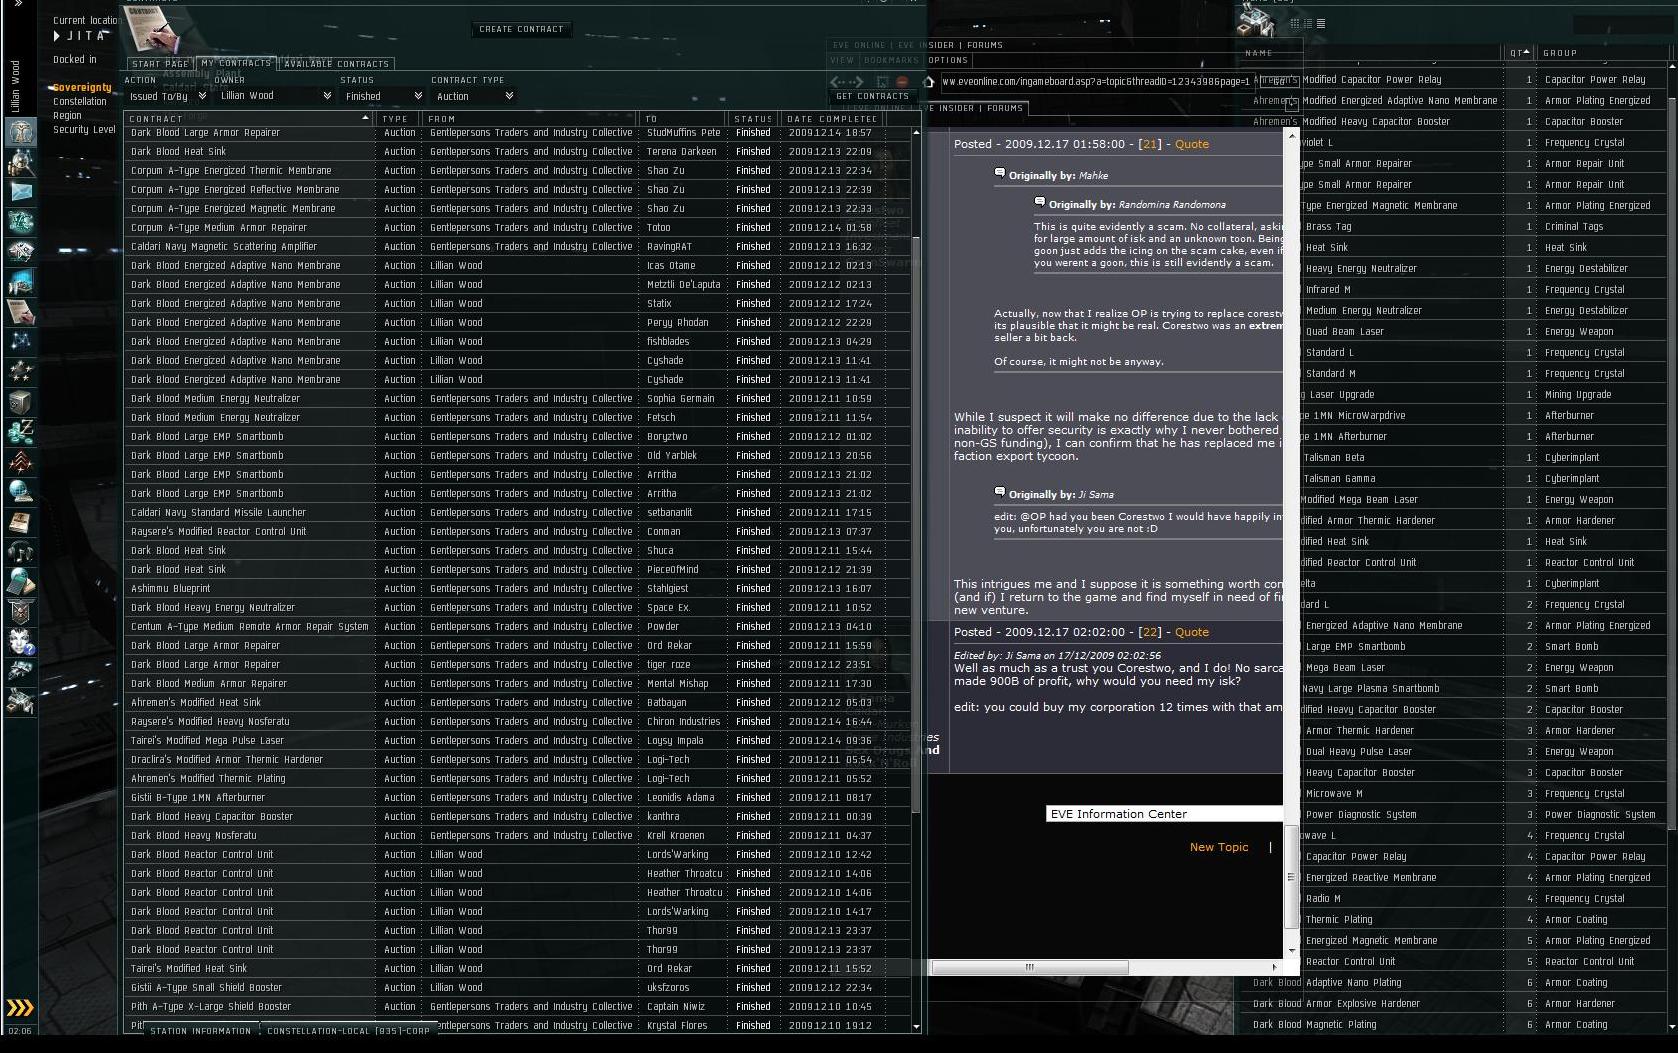Viewport: 1678px width, 1053px height.
Task: Switch items window to large icons view
Action: point(1295,23)
